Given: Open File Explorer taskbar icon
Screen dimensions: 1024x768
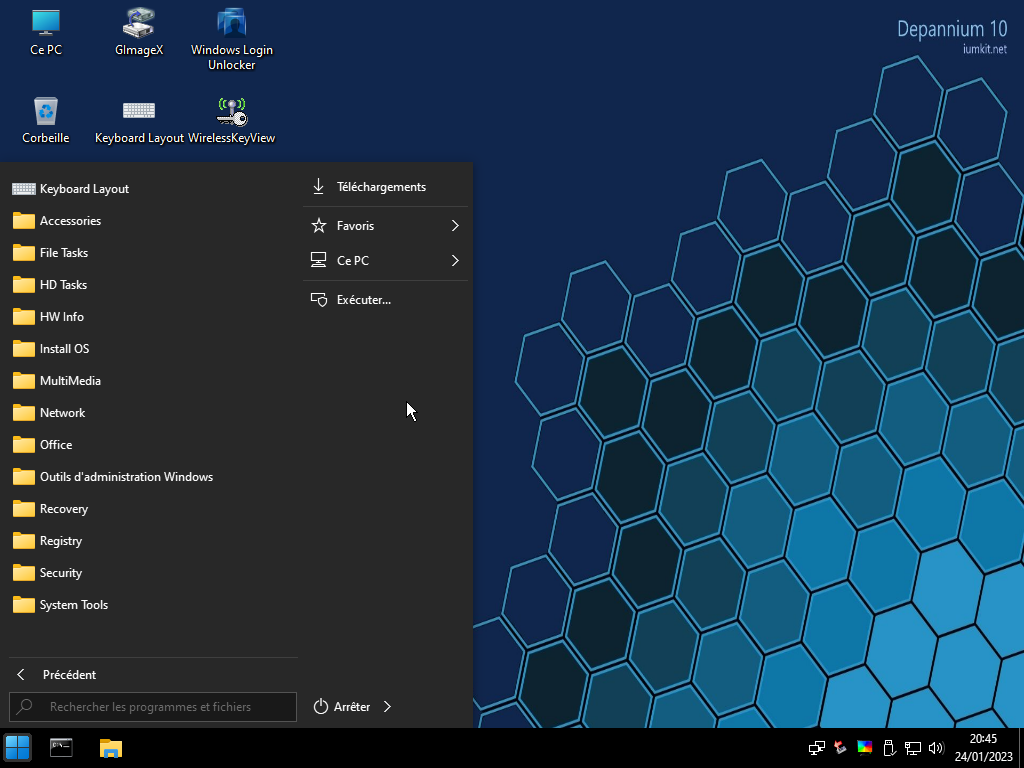Looking at the screenshot, I should tap(110, 748).
